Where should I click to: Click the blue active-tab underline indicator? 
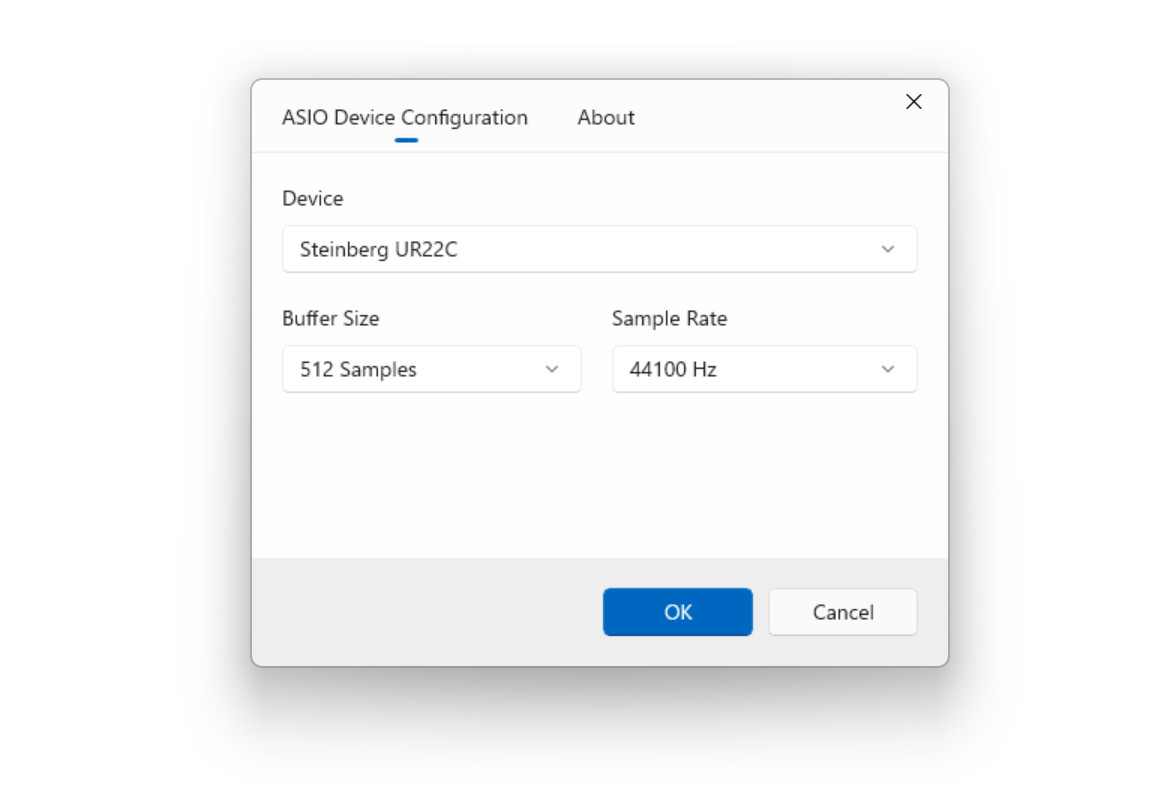pos(406,140)
